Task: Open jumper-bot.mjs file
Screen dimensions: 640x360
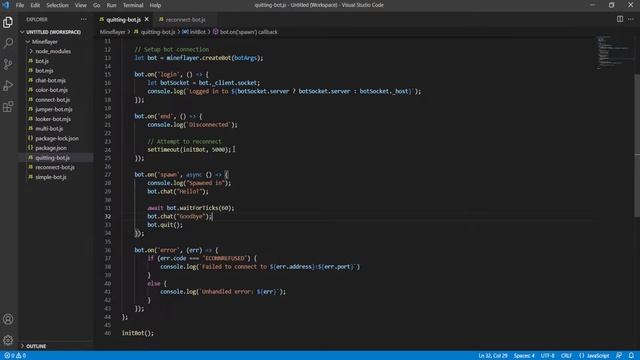Action: tap(53, 109)
